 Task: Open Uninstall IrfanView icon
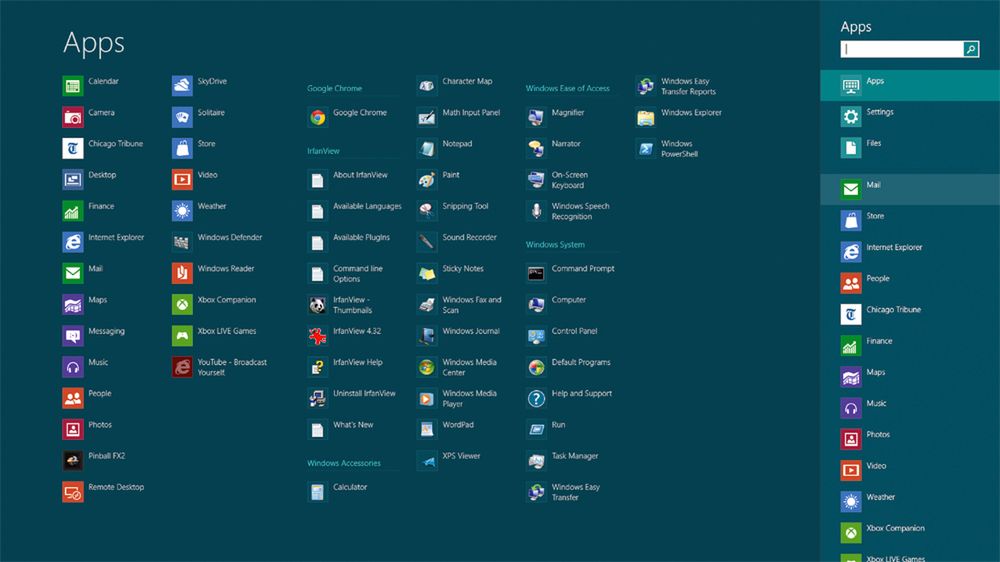click(318, 398)
